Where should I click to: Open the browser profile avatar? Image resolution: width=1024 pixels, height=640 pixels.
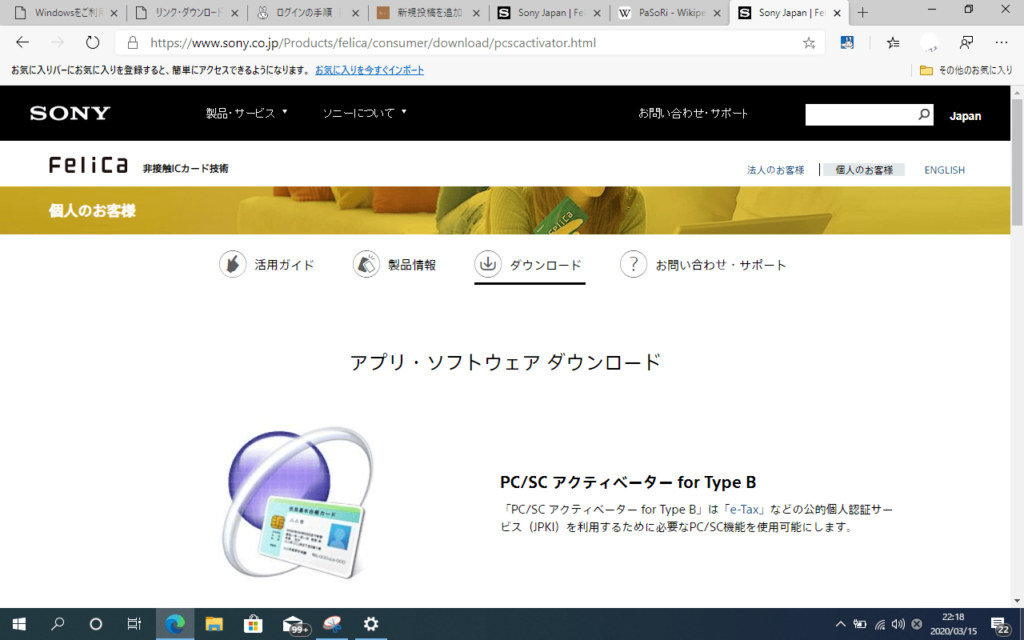pyautogui.click(x=929, y=43)
